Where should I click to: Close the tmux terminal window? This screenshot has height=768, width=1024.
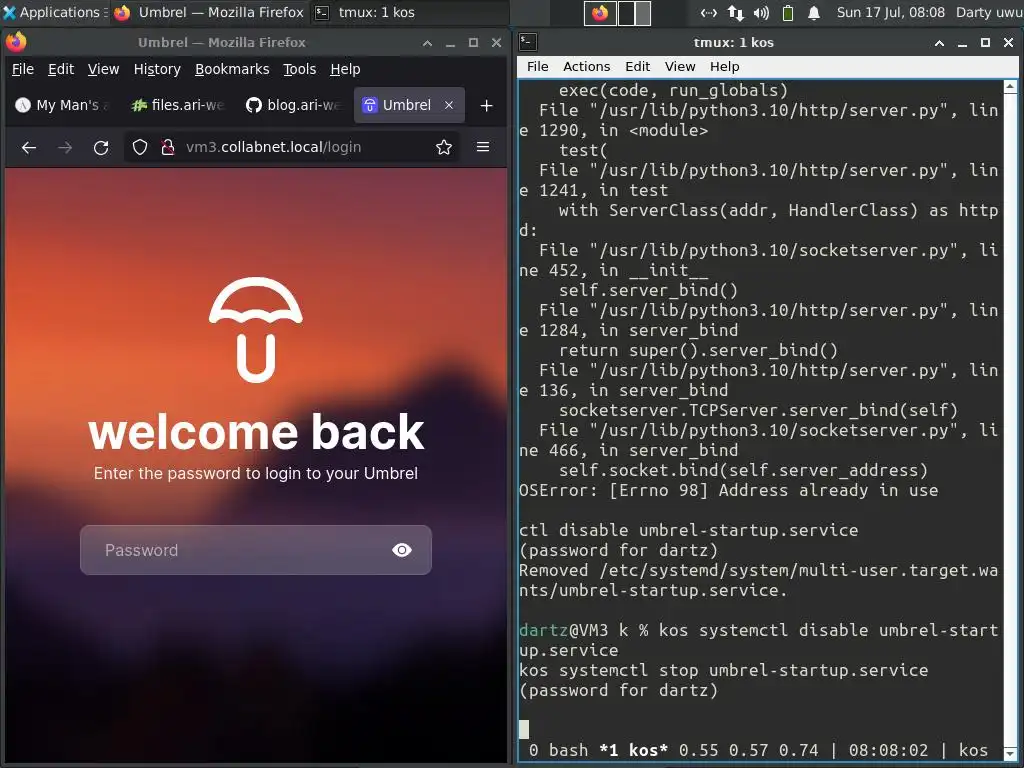click(1008, 43)
